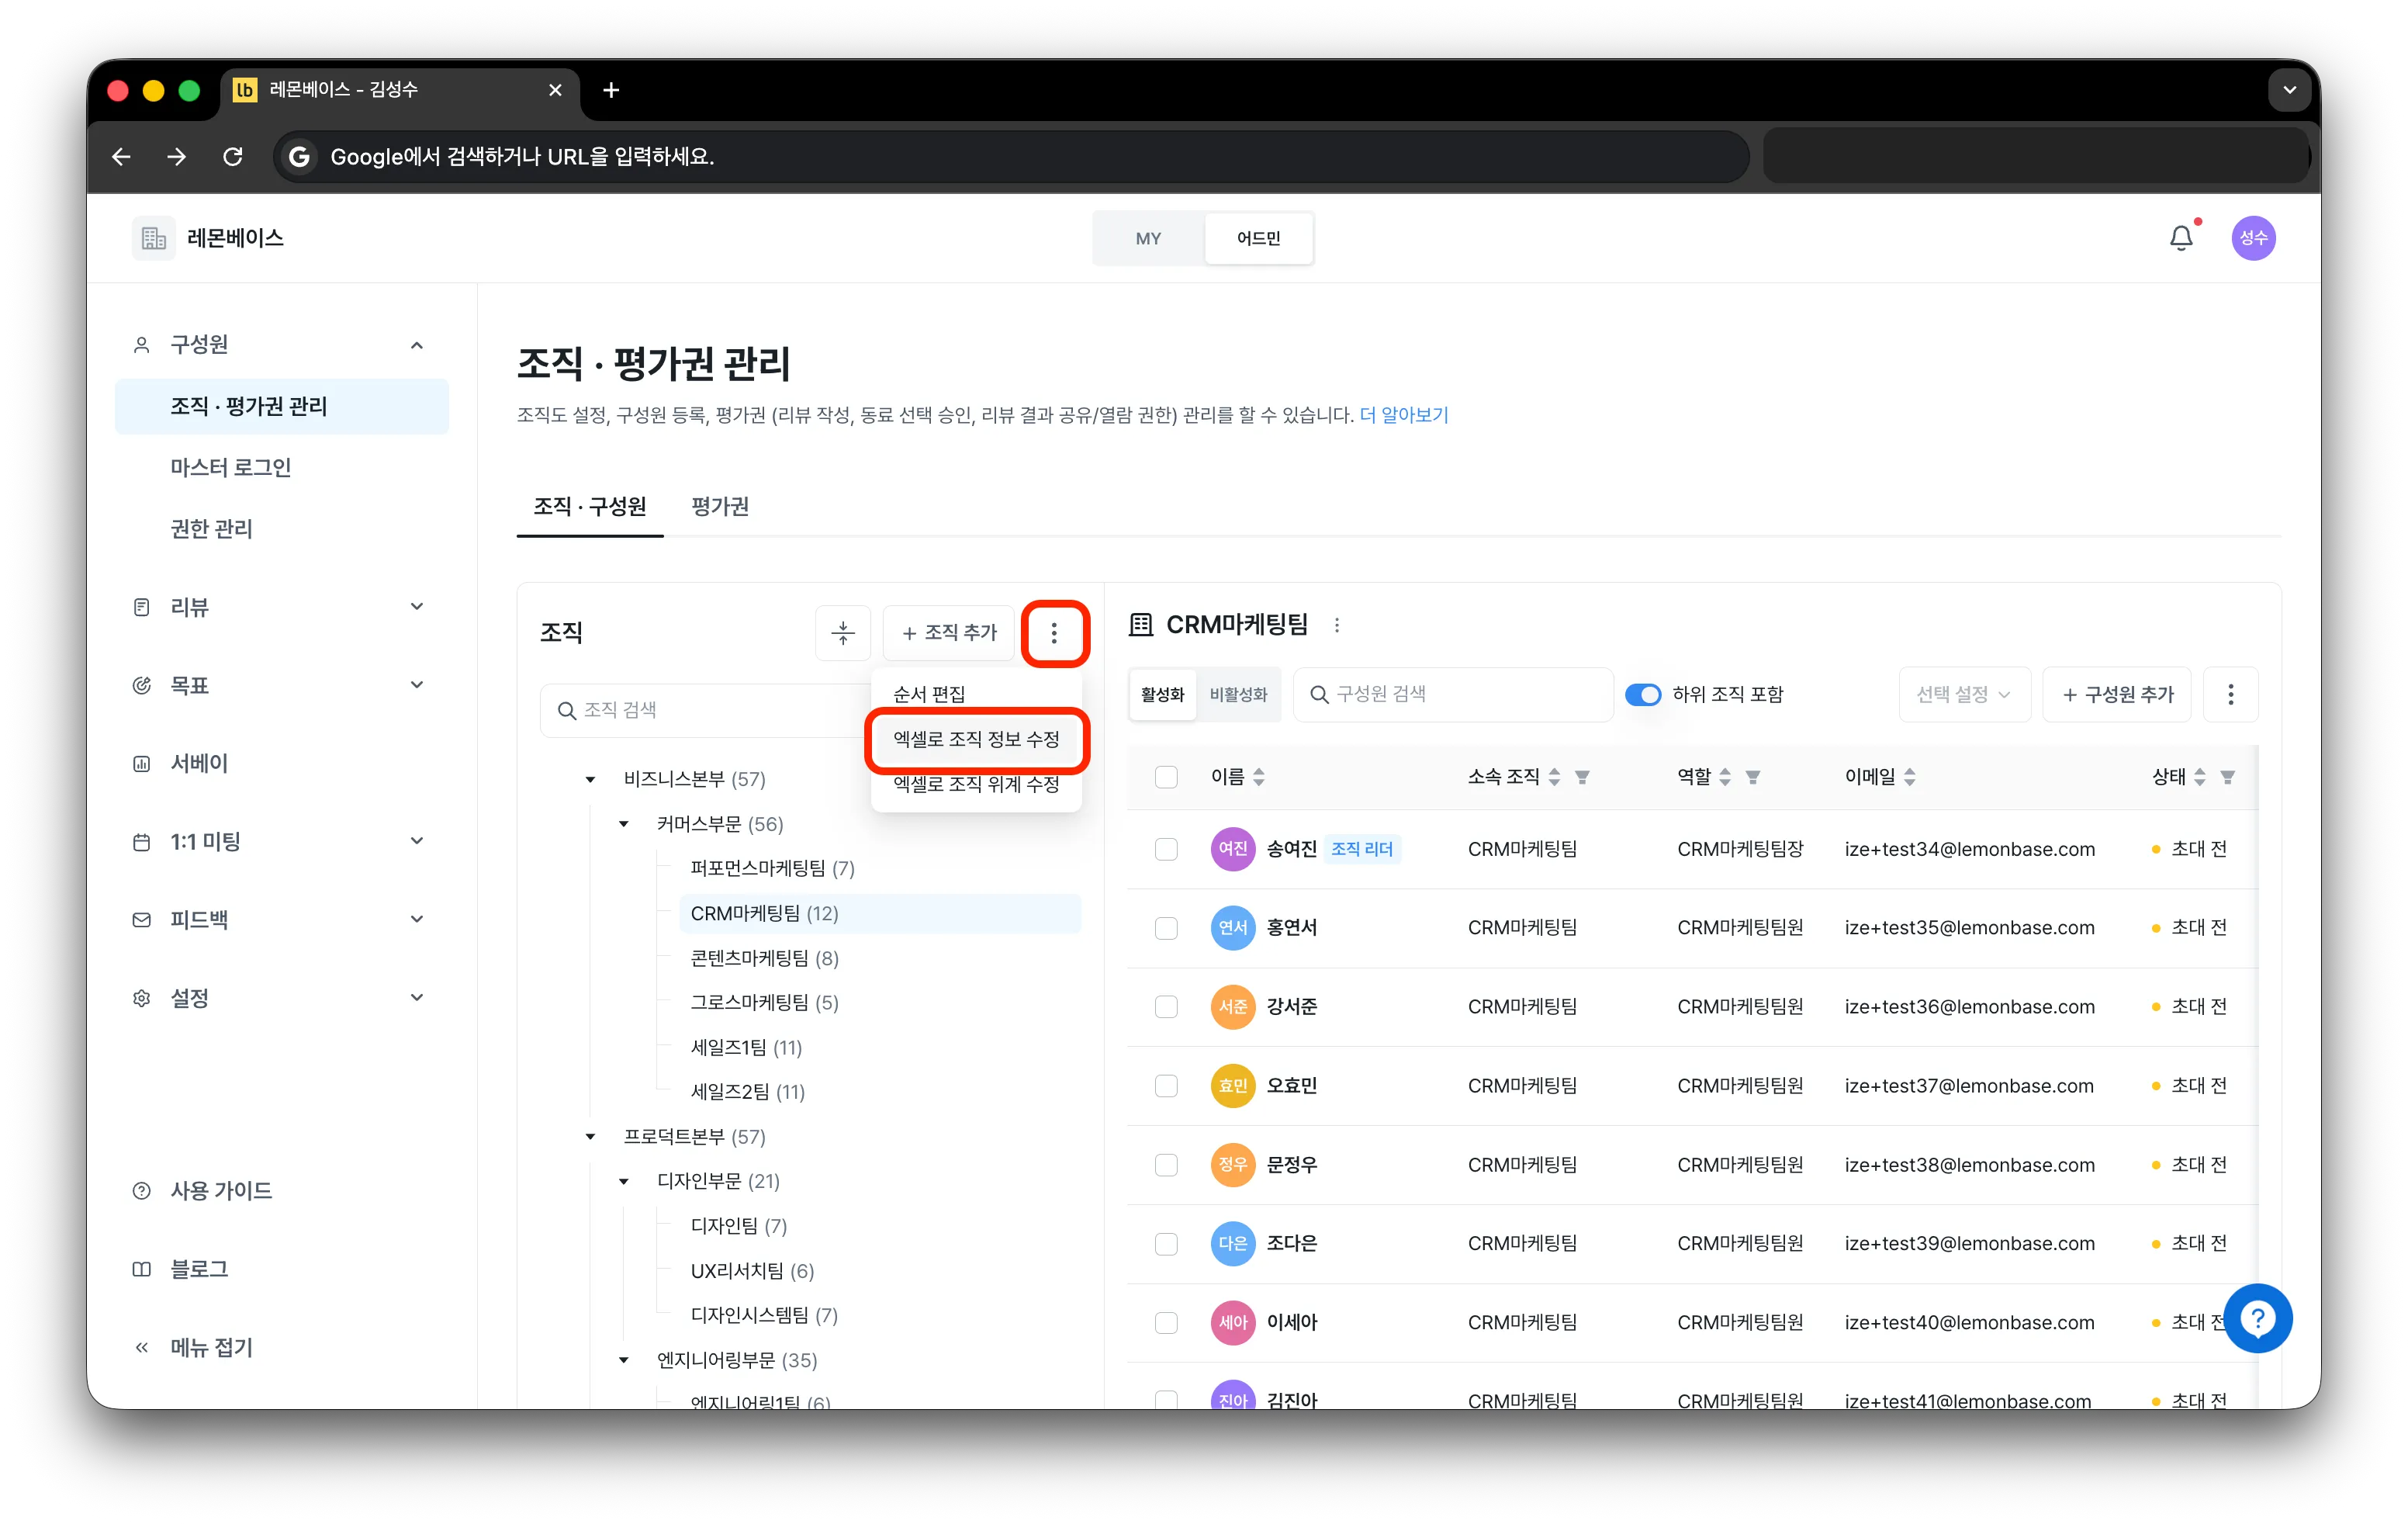Check the 송여진 row checkbox
2408x1524 pixels.
click(1166, 849)
